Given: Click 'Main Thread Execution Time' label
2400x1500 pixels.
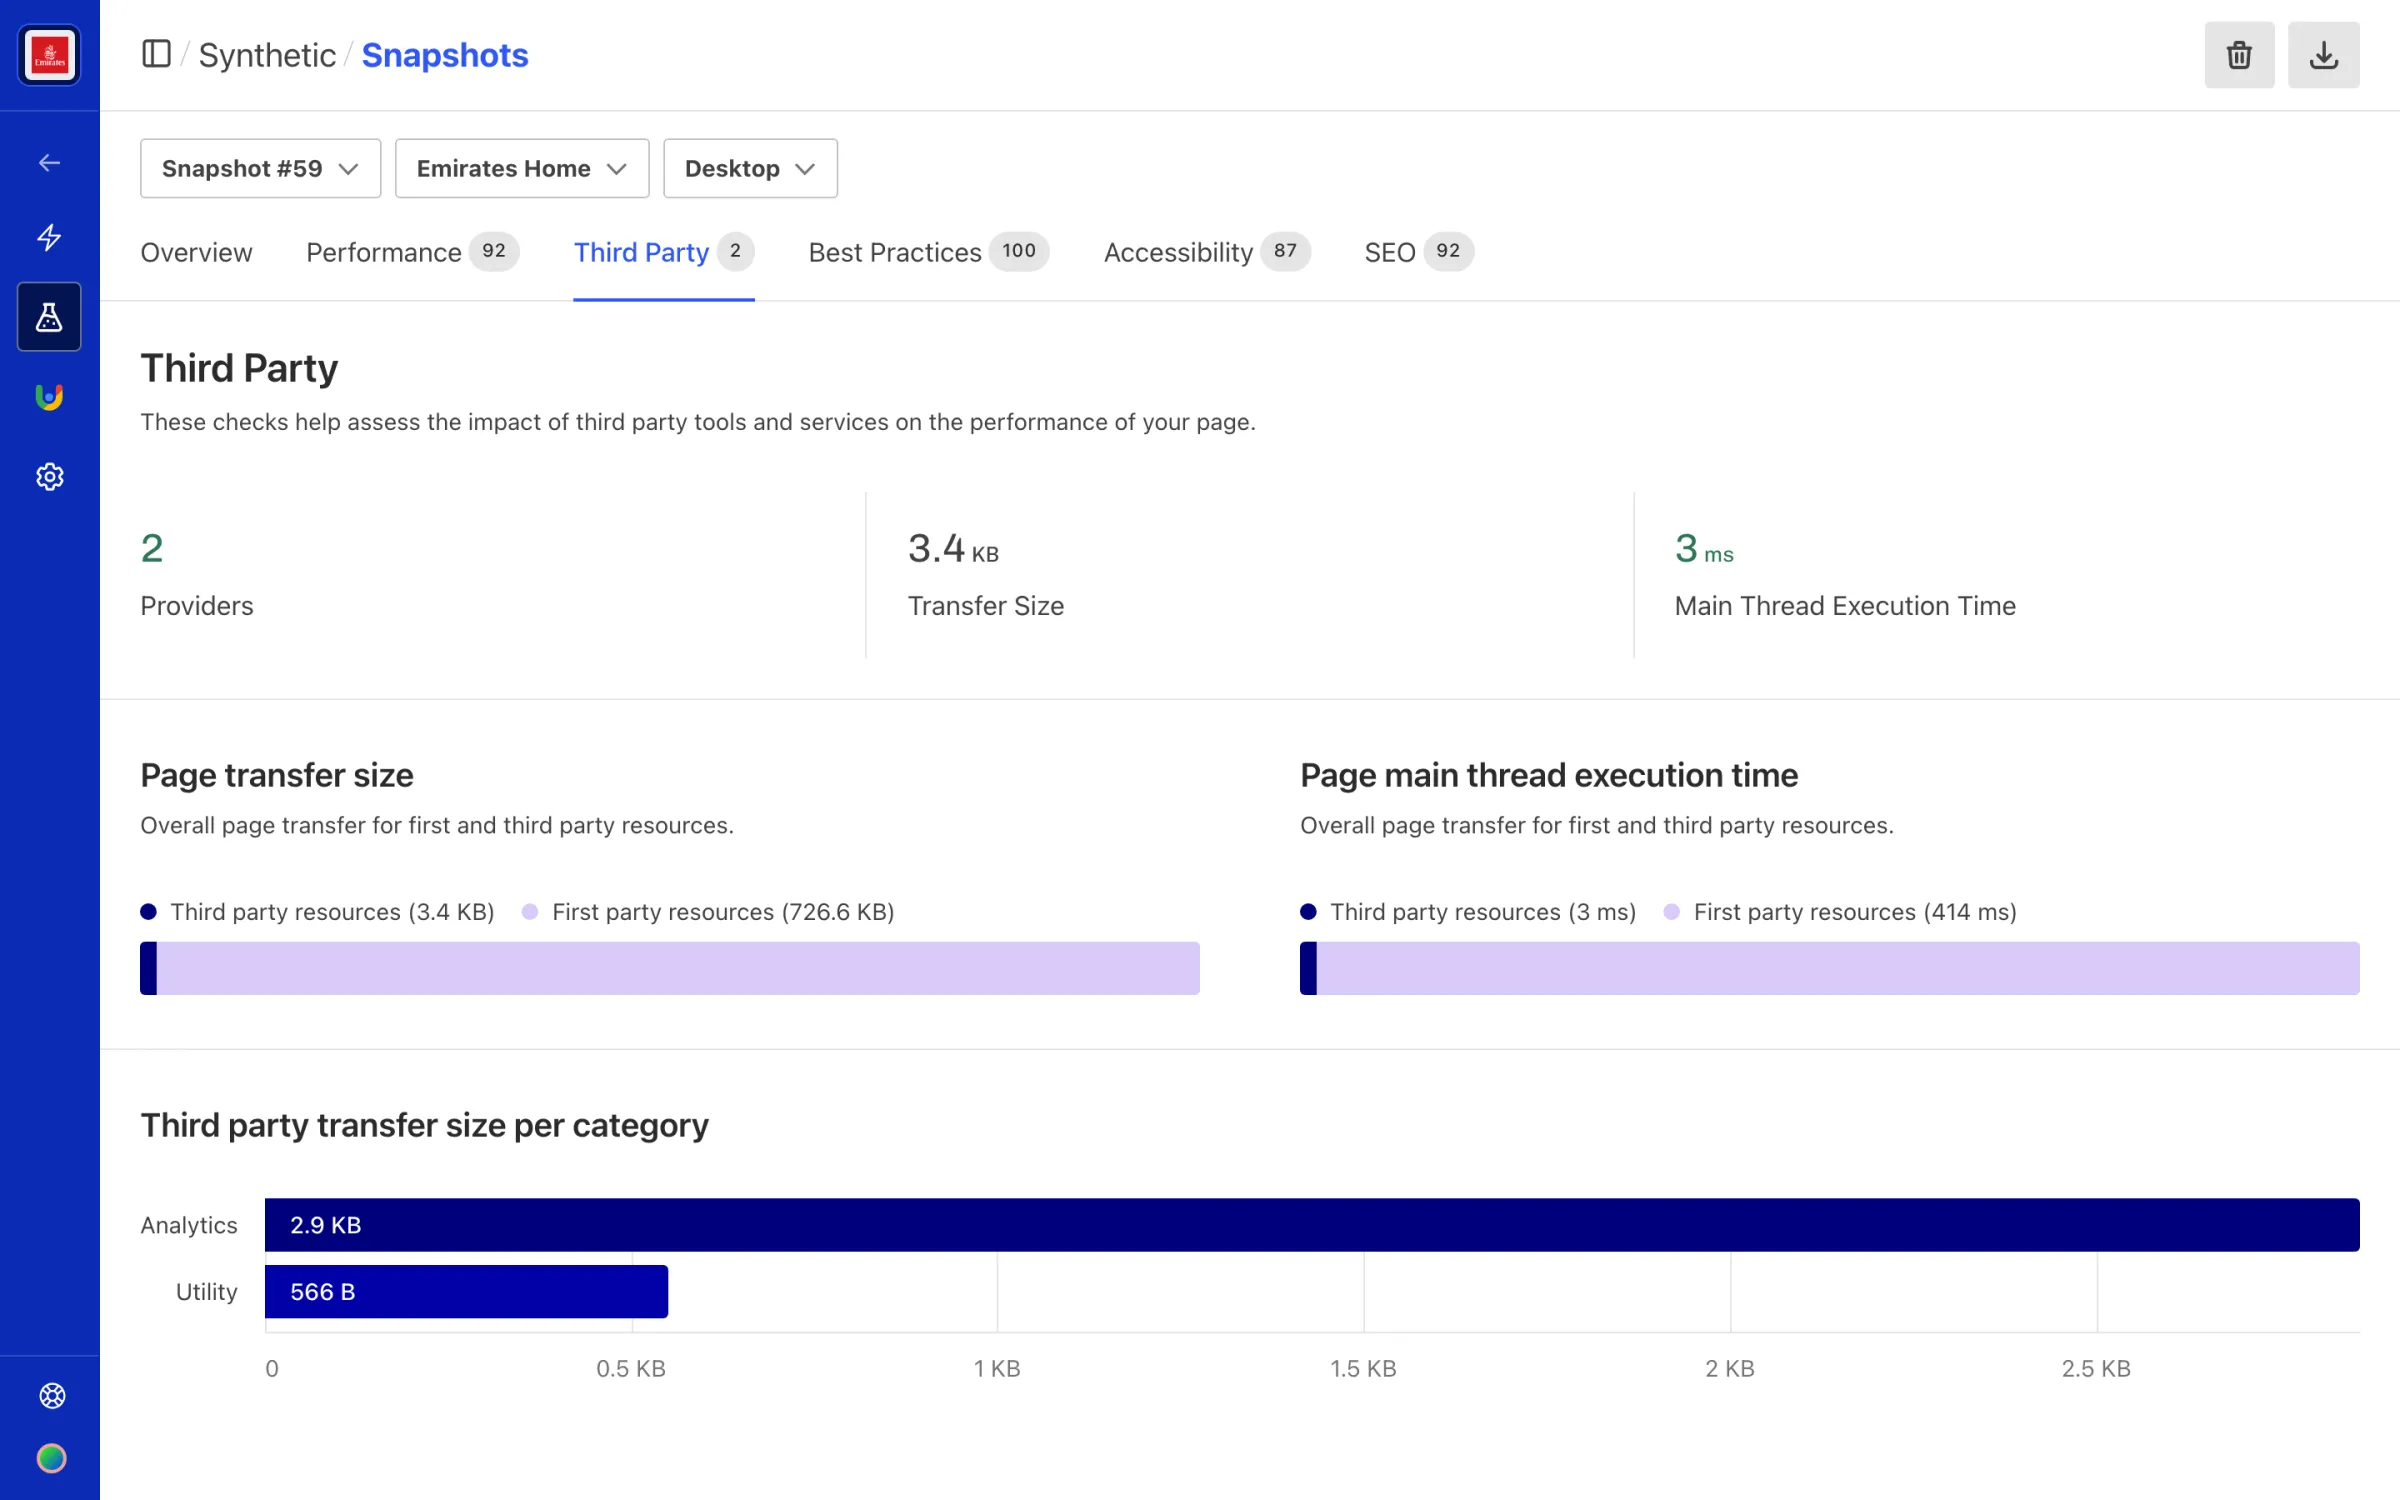Looking at the screenshot, I should click(1845, 606).
